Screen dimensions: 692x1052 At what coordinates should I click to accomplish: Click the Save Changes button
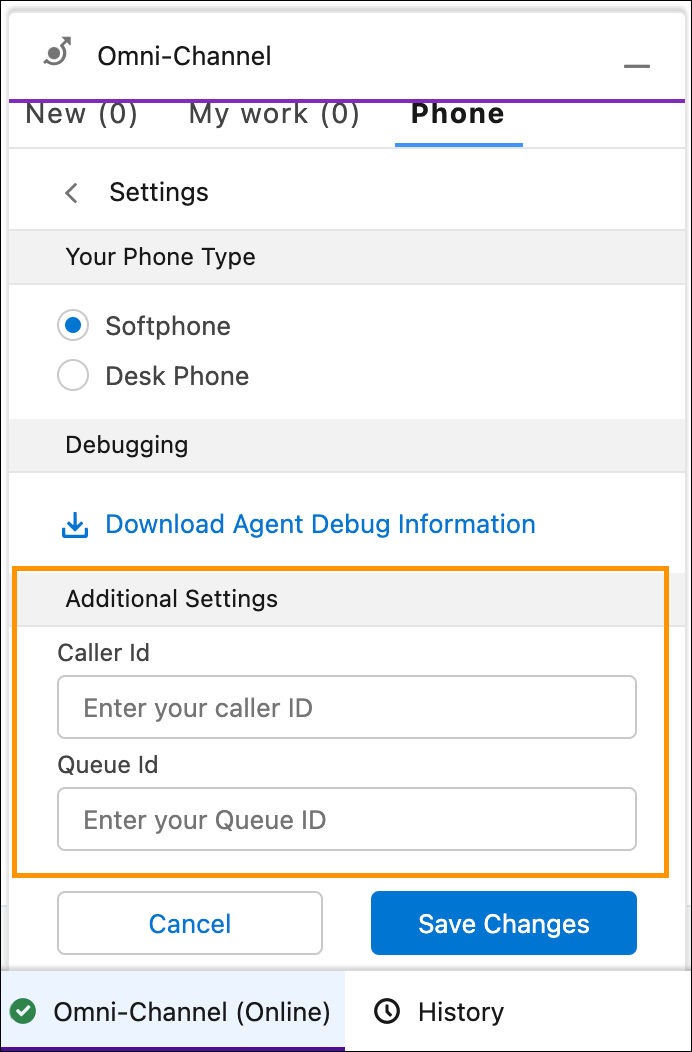coord(504,923)
